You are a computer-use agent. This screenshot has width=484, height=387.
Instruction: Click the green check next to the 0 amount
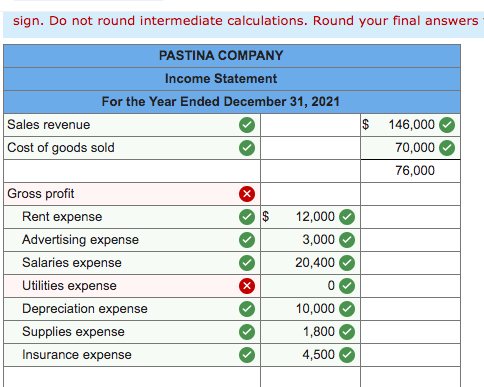coord(347,286)
